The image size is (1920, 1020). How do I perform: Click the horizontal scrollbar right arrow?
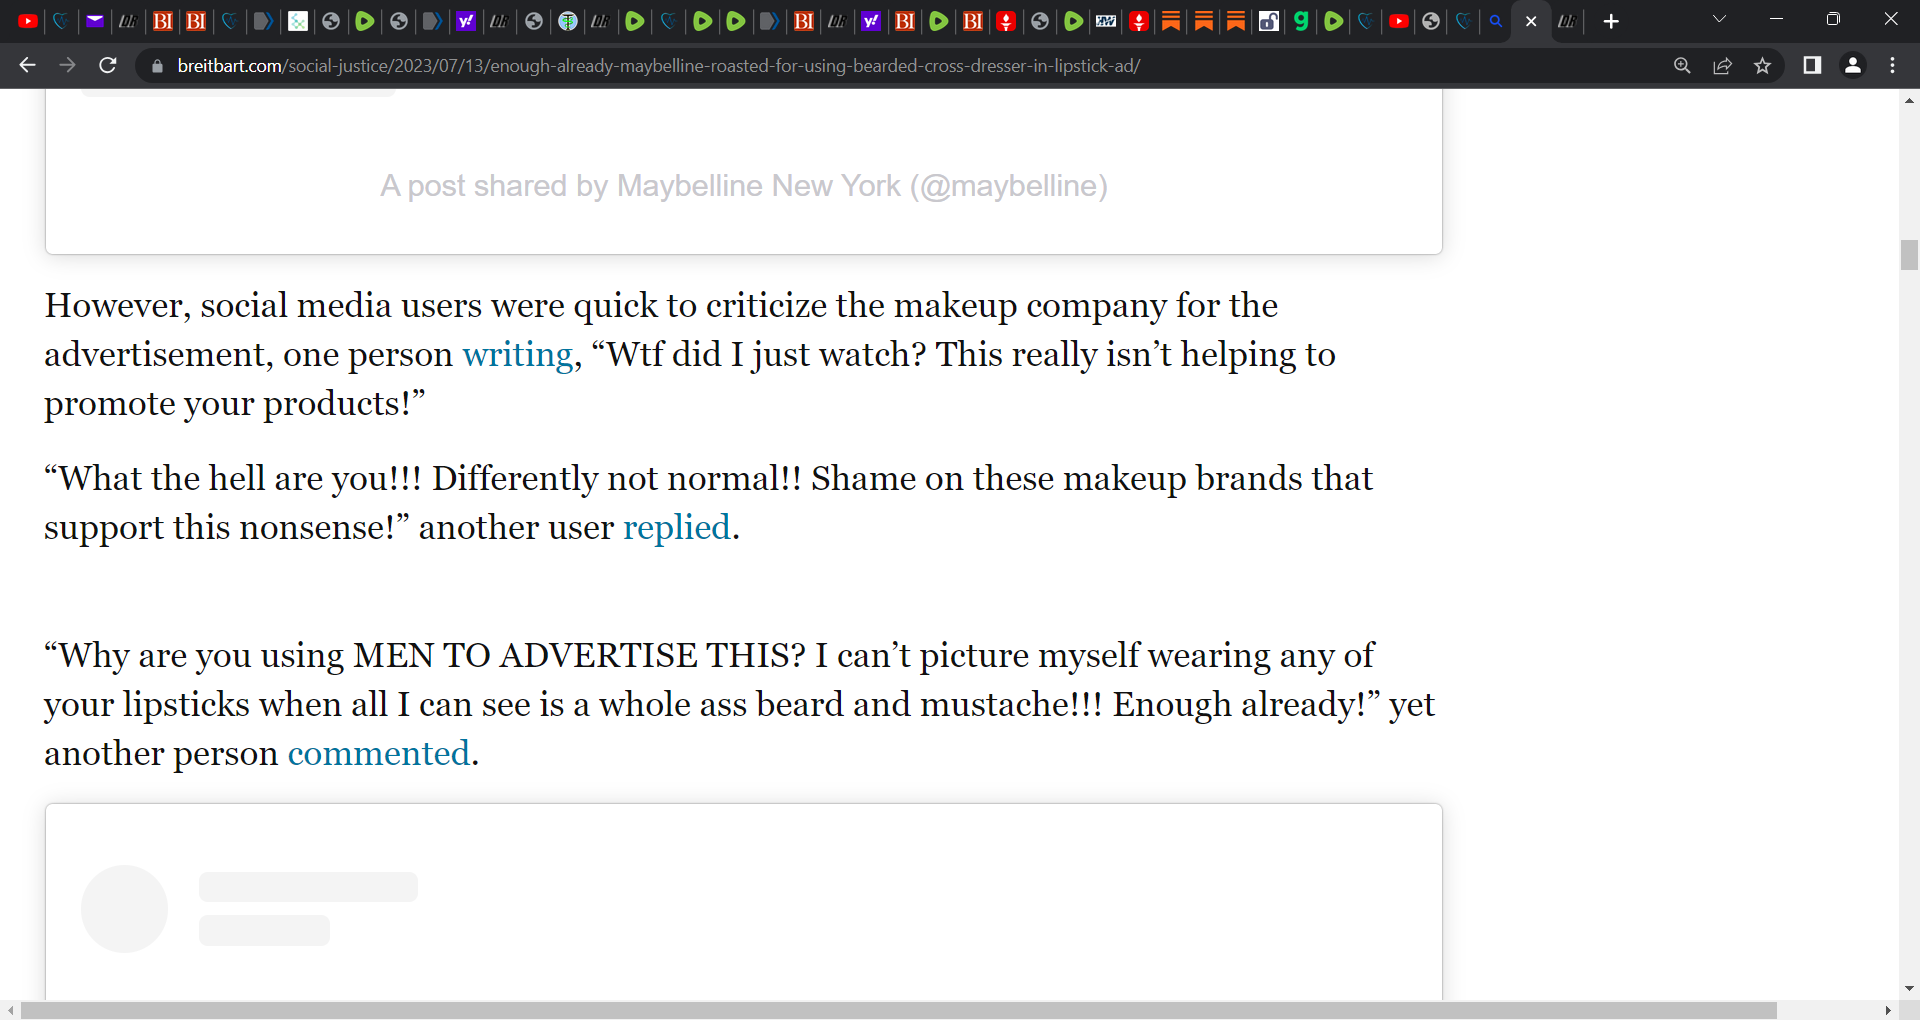[1888, 1010]
